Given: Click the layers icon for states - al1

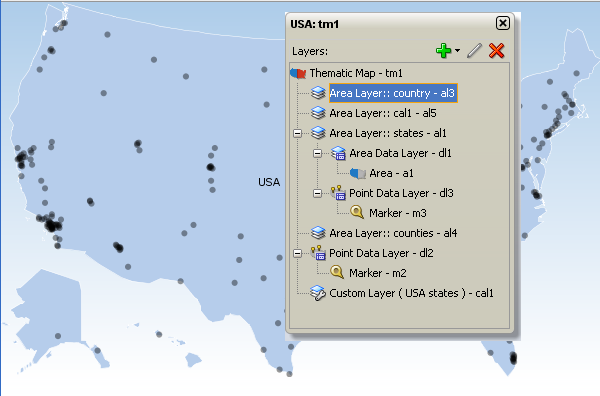Looking at the screenshot, I should click(x=318, y=133).
